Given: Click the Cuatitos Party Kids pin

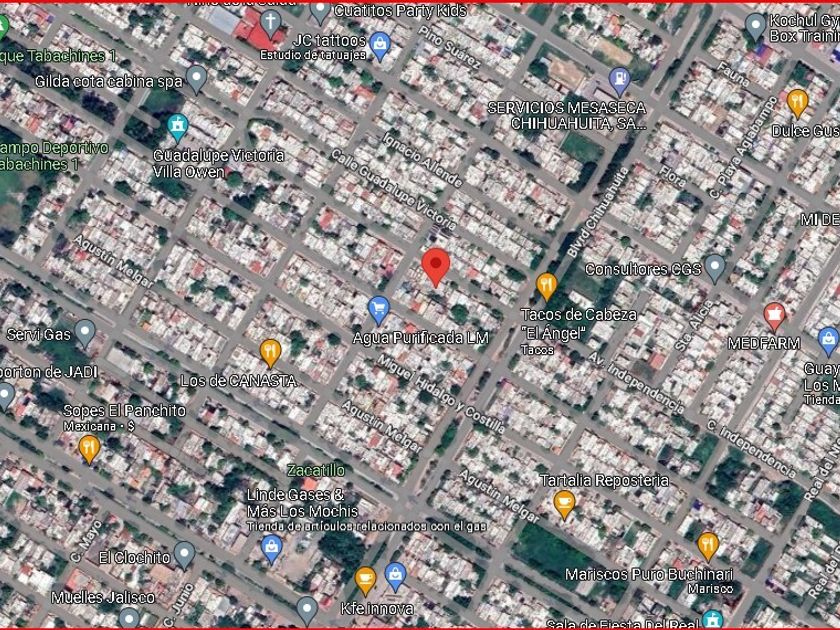Looking at the screenshot, I should pyautogui.click(x=320, y=12).
